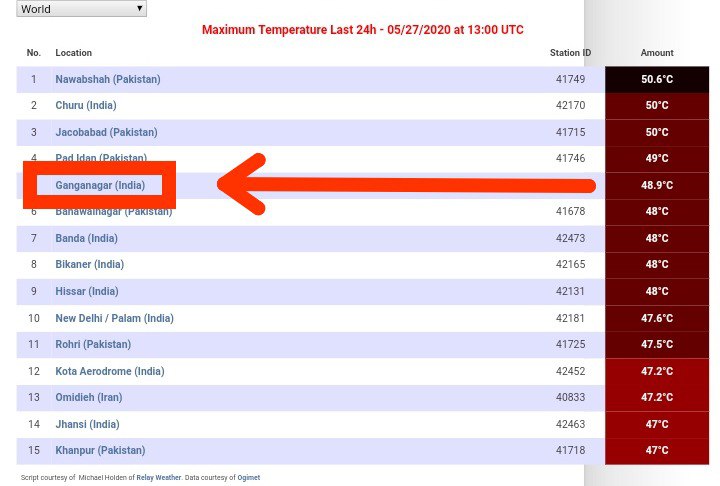Screen dimensions: 720x486
Task: Click the No. column header
Action: pos(34,53)
